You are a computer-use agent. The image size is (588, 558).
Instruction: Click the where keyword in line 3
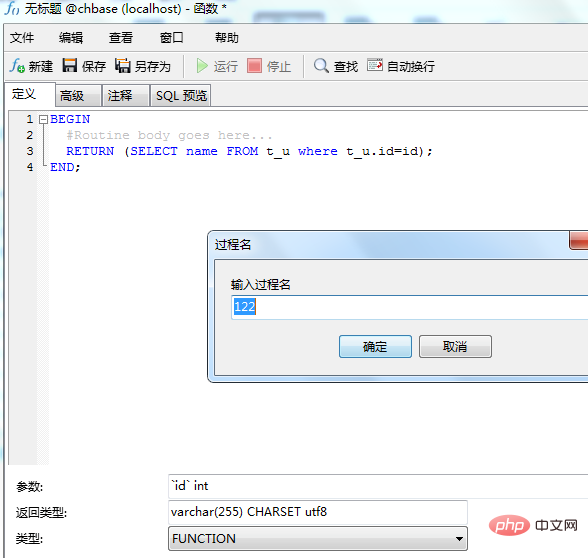click(x=318, y=151)
